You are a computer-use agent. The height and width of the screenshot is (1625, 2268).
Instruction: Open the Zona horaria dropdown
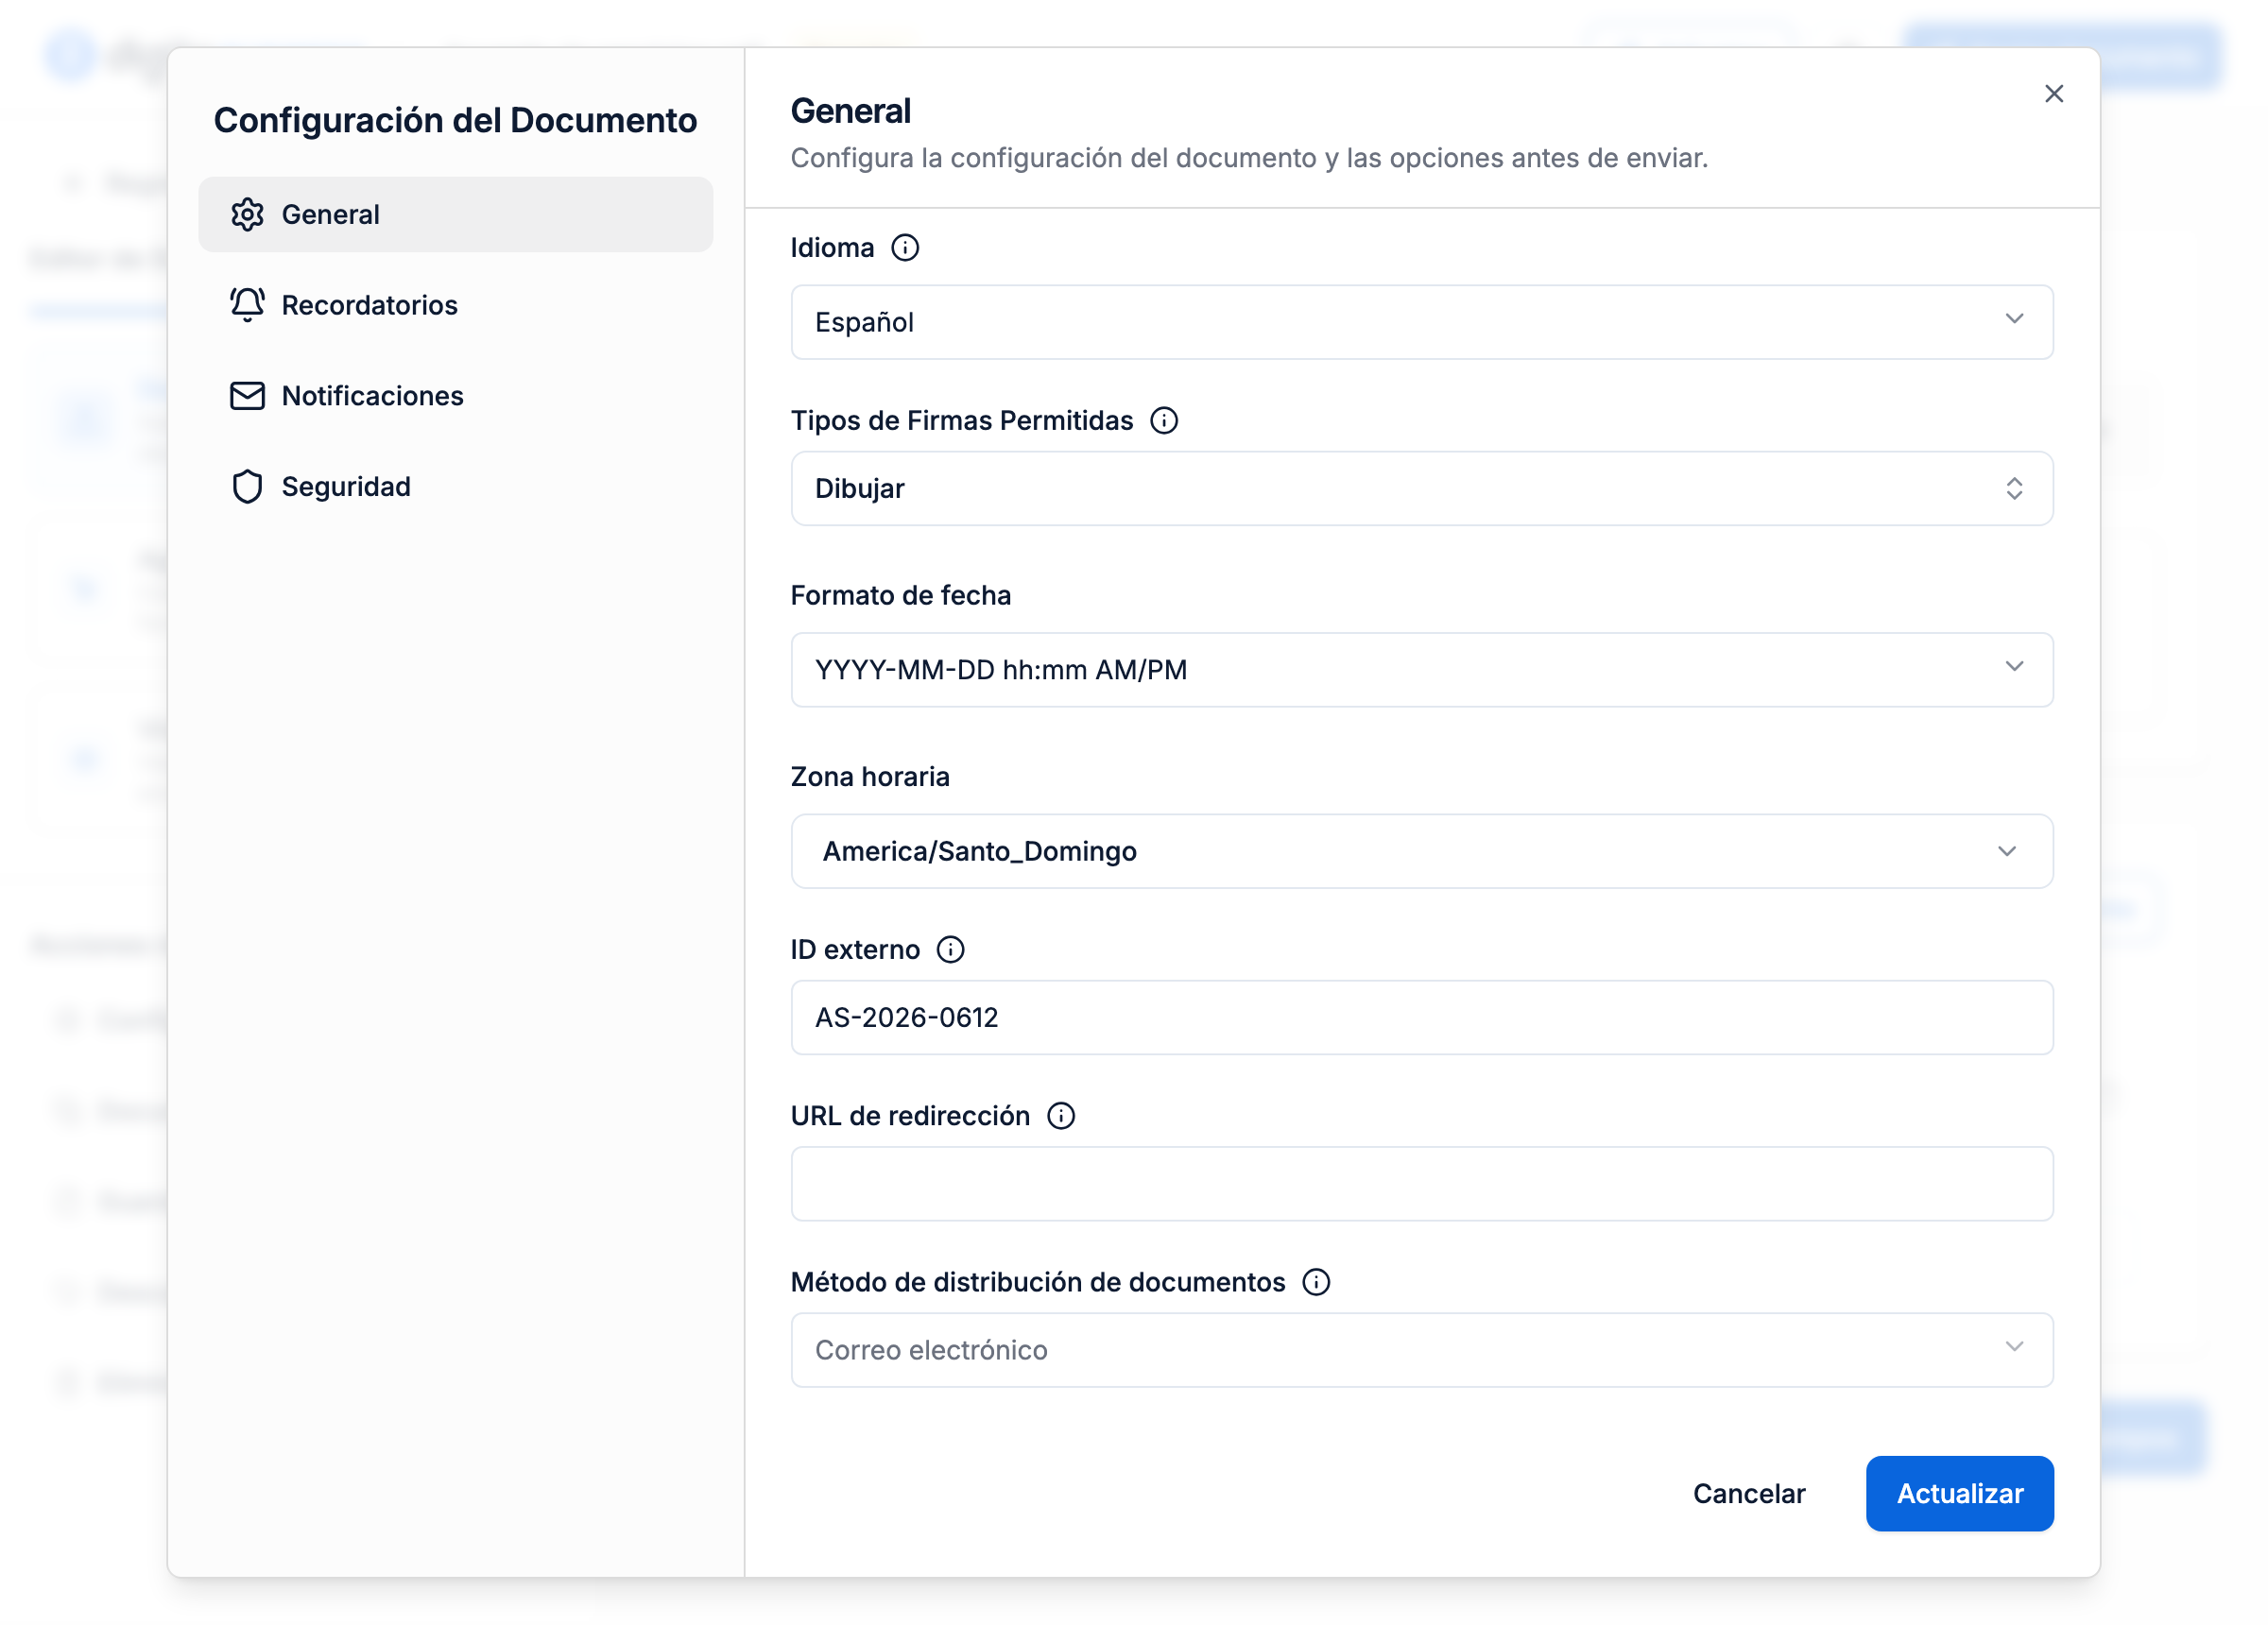tap(1422, 852)
